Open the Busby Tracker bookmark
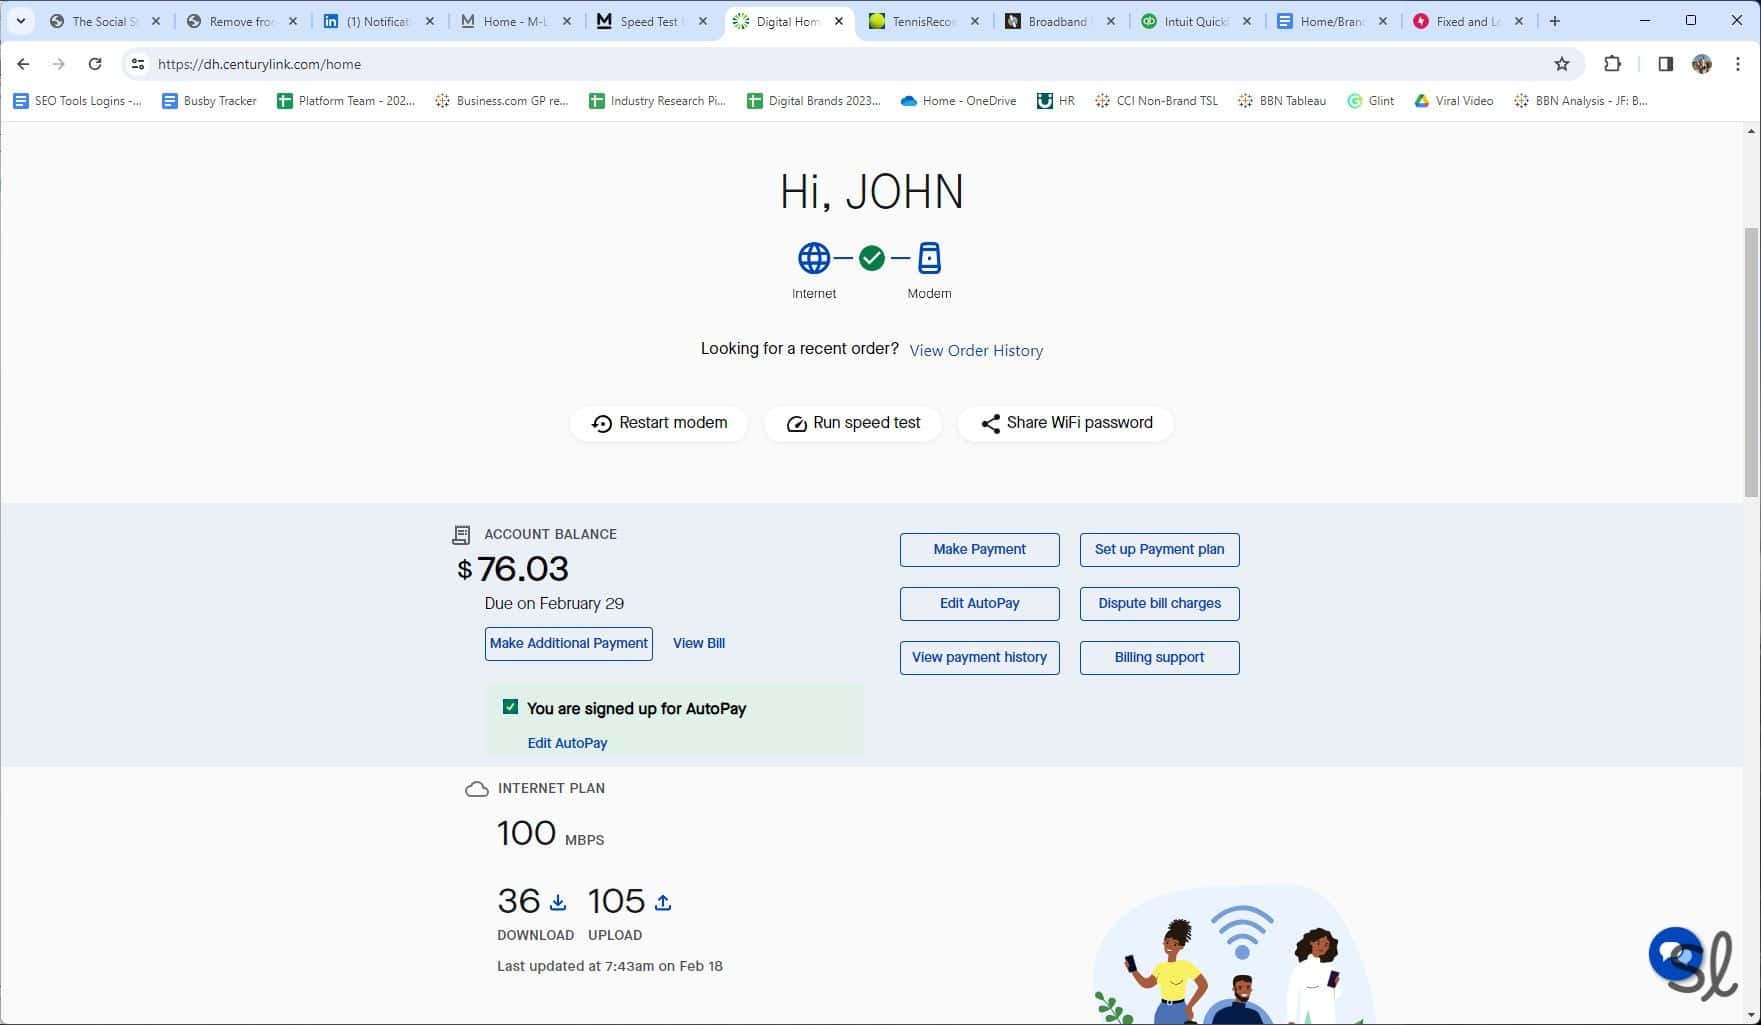The height and width of the screenshot is (1025, 1761). click(x=209, y=101)
